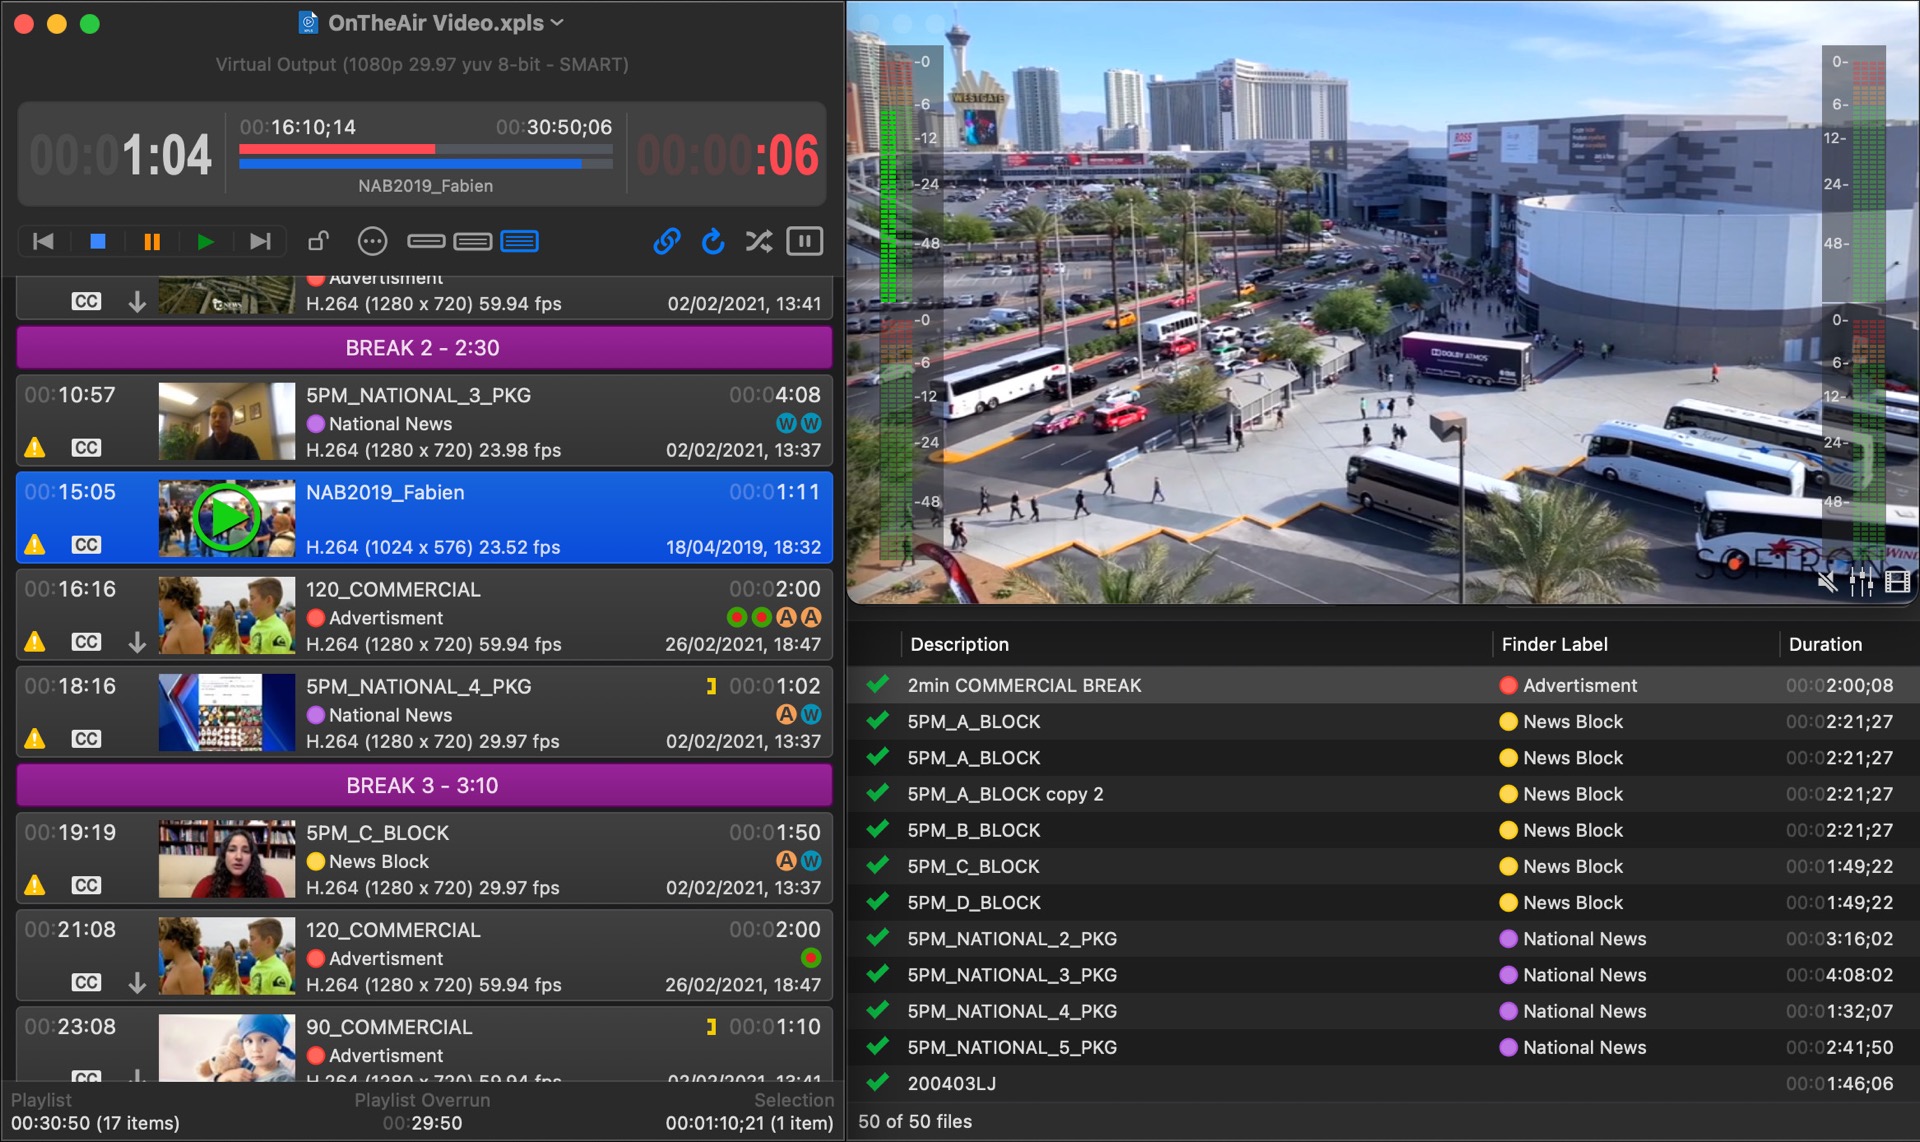Viewport: 1920px width, 1142px height.
Task: Open the audio mixer sliders icon
Action: click(x=1861, y=581)
